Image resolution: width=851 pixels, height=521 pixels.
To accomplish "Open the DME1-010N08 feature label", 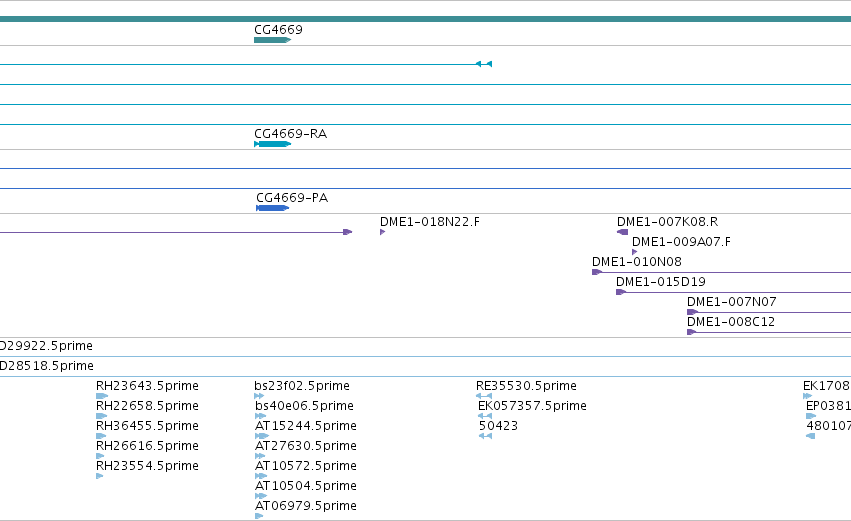I will [x=637, y=262].
